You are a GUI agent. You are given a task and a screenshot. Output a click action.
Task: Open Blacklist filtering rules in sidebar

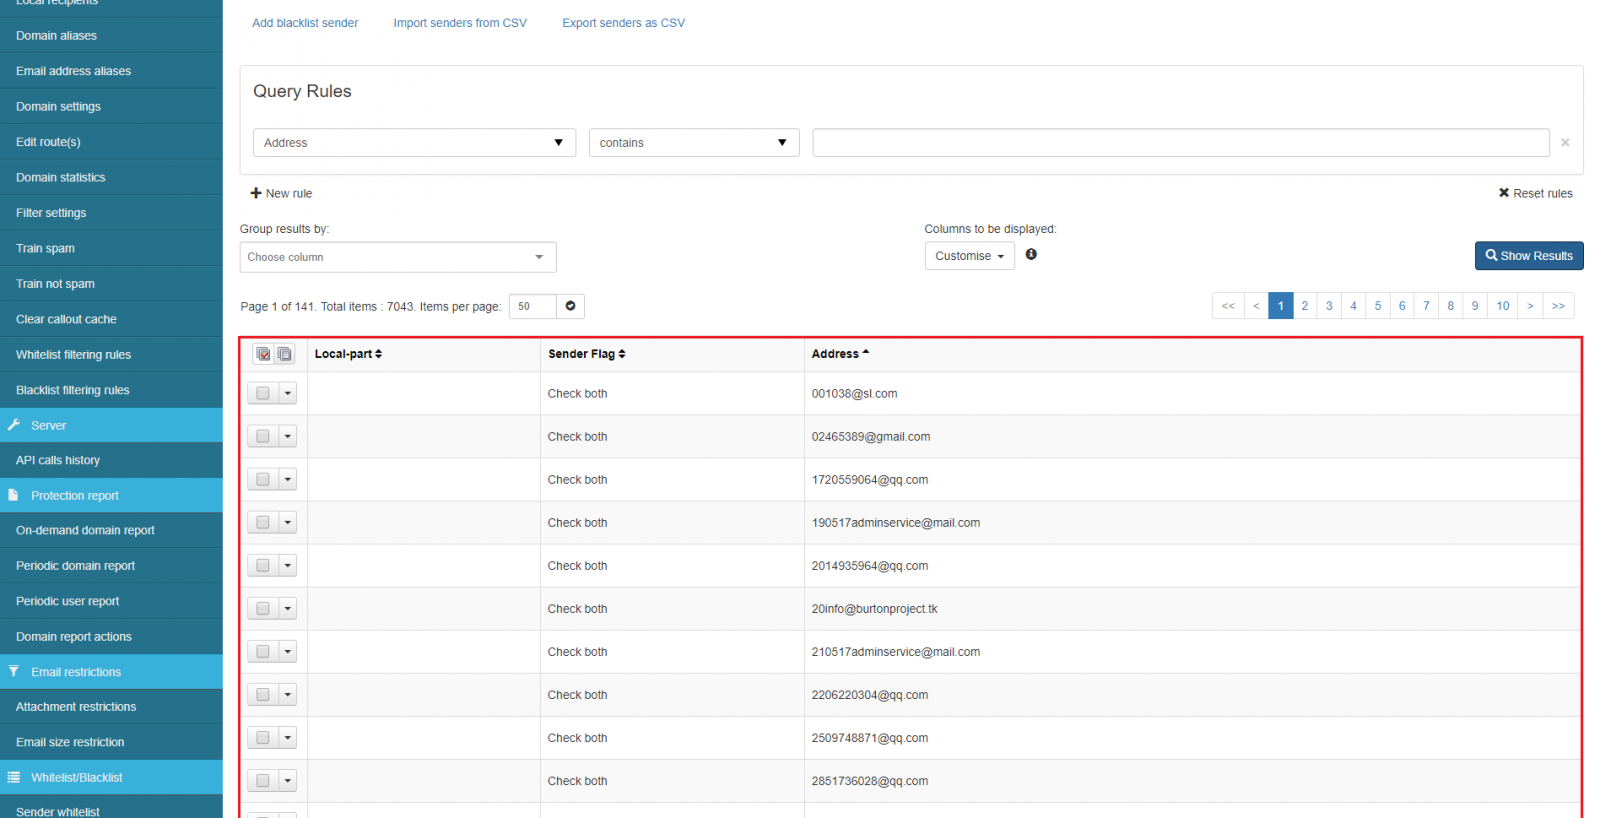pos(111,390)
